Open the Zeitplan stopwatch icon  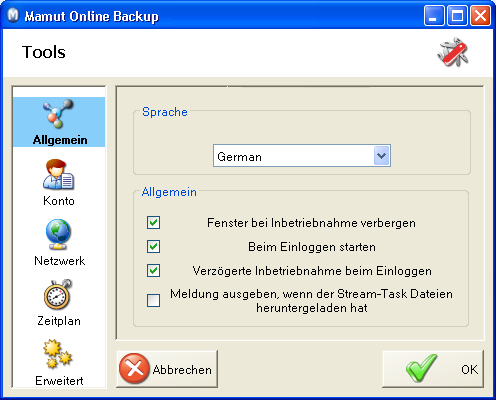pos(58,294)
